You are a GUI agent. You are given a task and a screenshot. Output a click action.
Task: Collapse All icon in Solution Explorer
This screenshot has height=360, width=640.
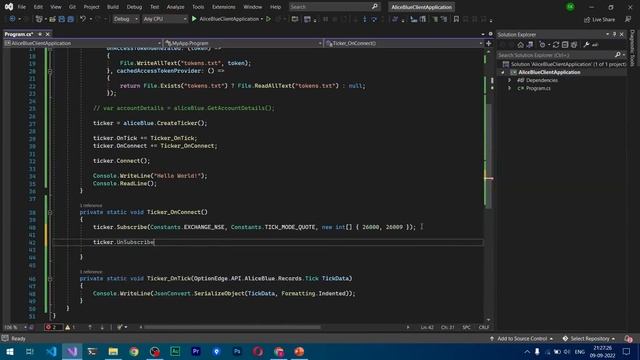[565, 45]
